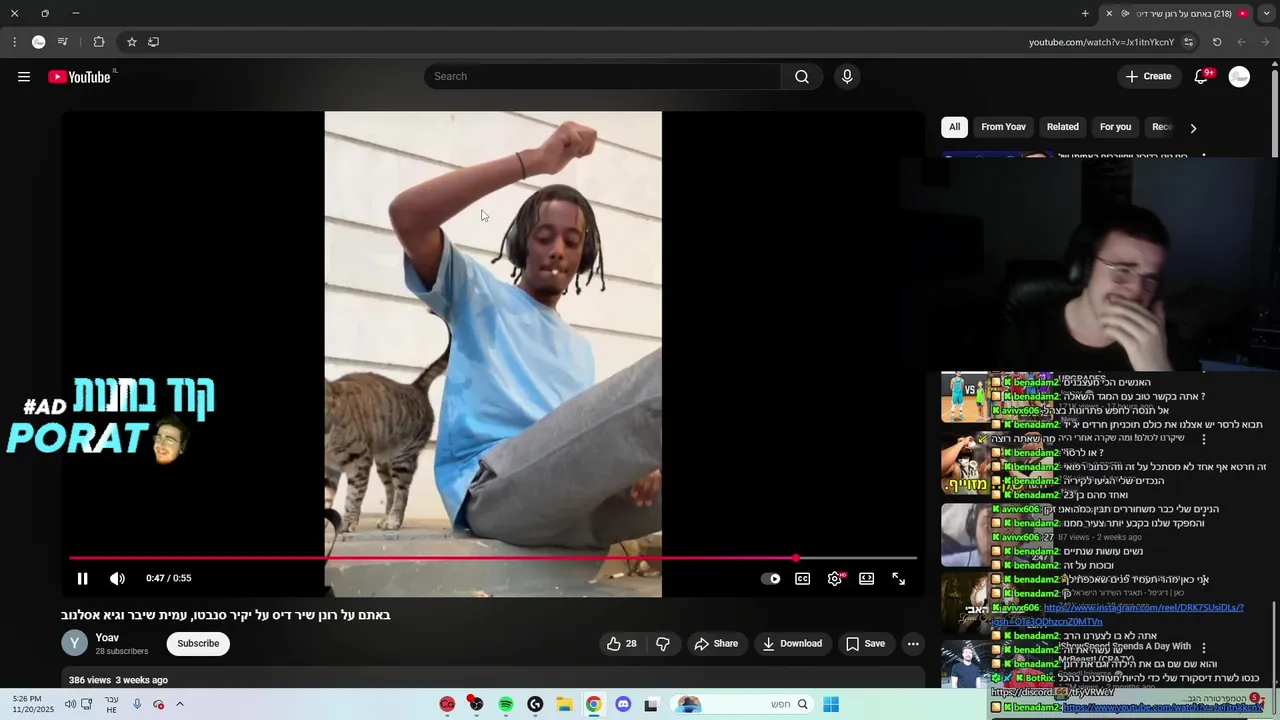
Task: Toggle closed captions on the video
Action: 802,578
